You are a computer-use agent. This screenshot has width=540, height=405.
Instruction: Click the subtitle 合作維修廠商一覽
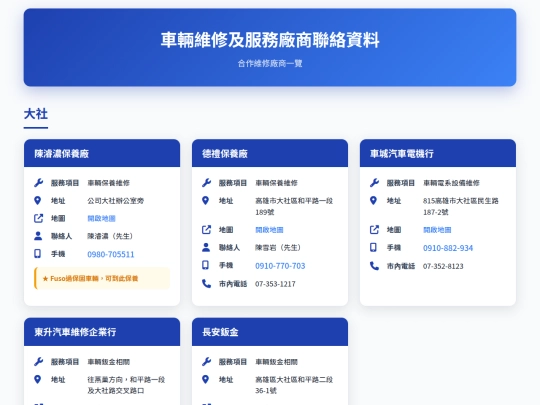pos(270,63)
